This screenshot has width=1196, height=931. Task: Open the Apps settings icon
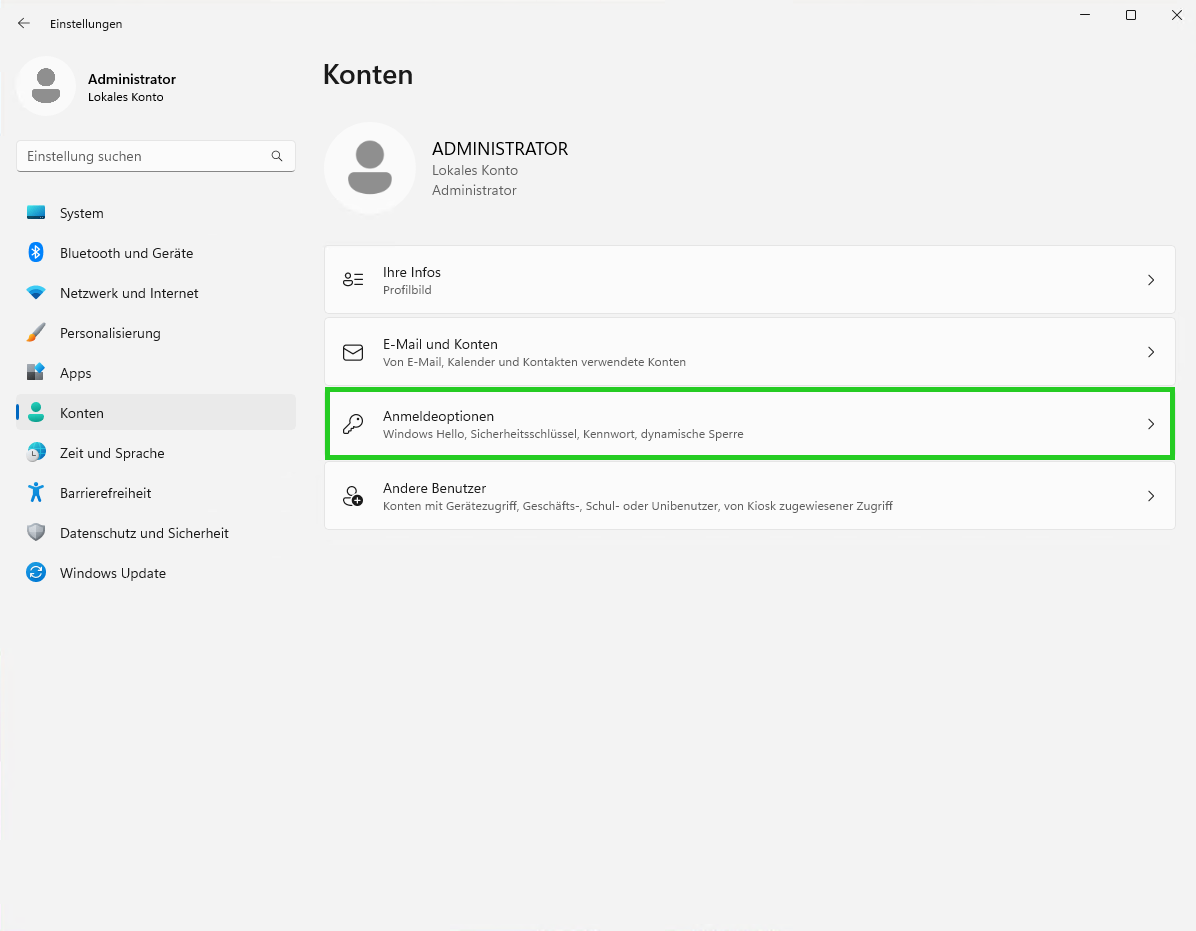pos(36,373)
